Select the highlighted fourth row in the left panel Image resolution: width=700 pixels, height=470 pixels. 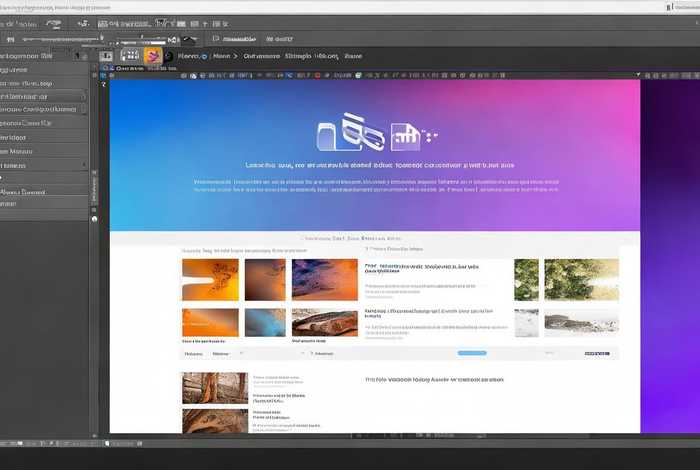click(x=40, y=109)
